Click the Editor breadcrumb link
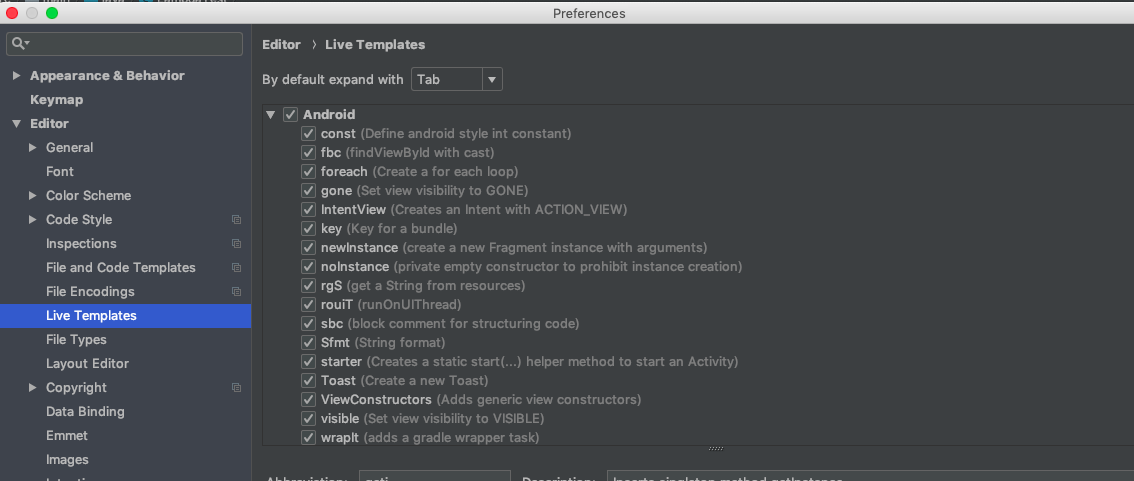The width and height of the screenshot is (1134, 481). 281,45
